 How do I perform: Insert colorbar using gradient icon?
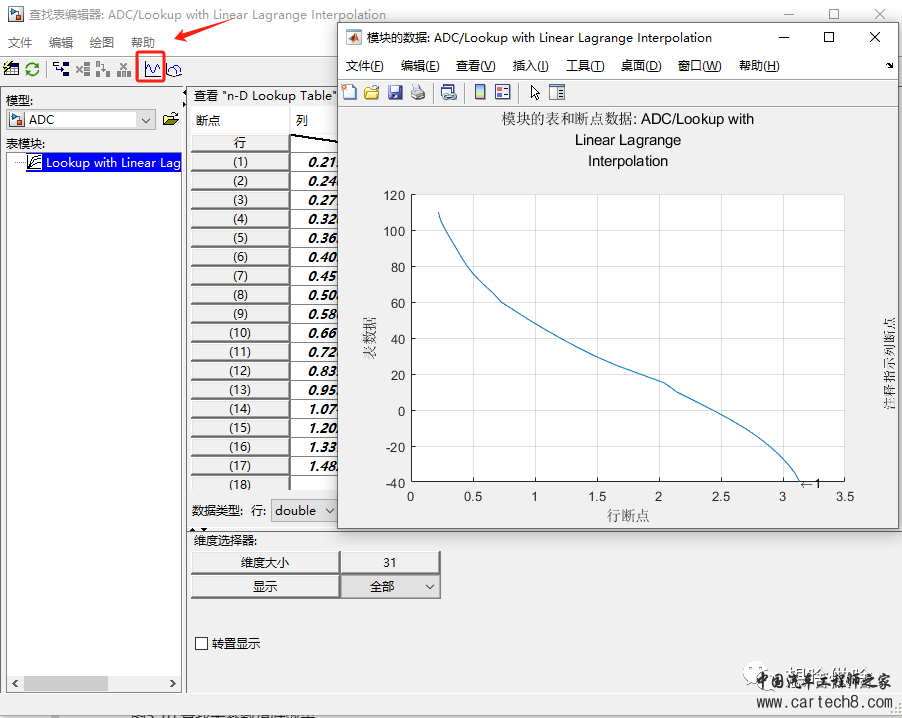pyautogui.click(x=480, y=92)
